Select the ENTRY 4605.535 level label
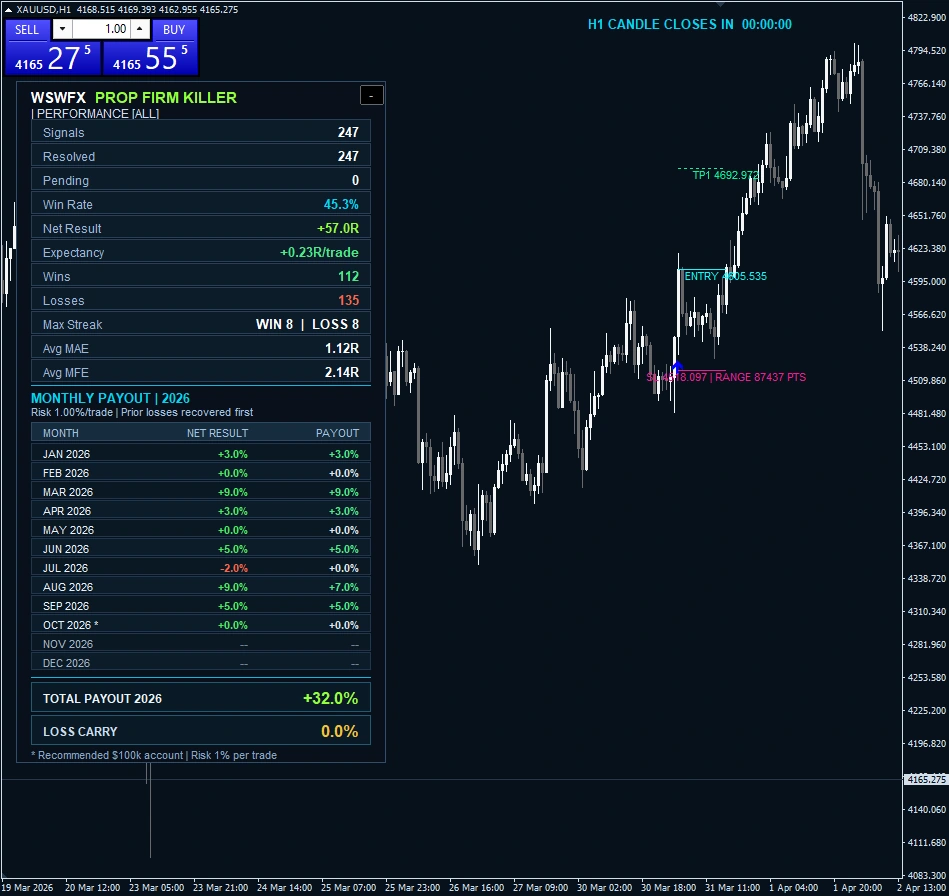Image resolution: width=949 pixels, height=896 pixels. point(725,276)
